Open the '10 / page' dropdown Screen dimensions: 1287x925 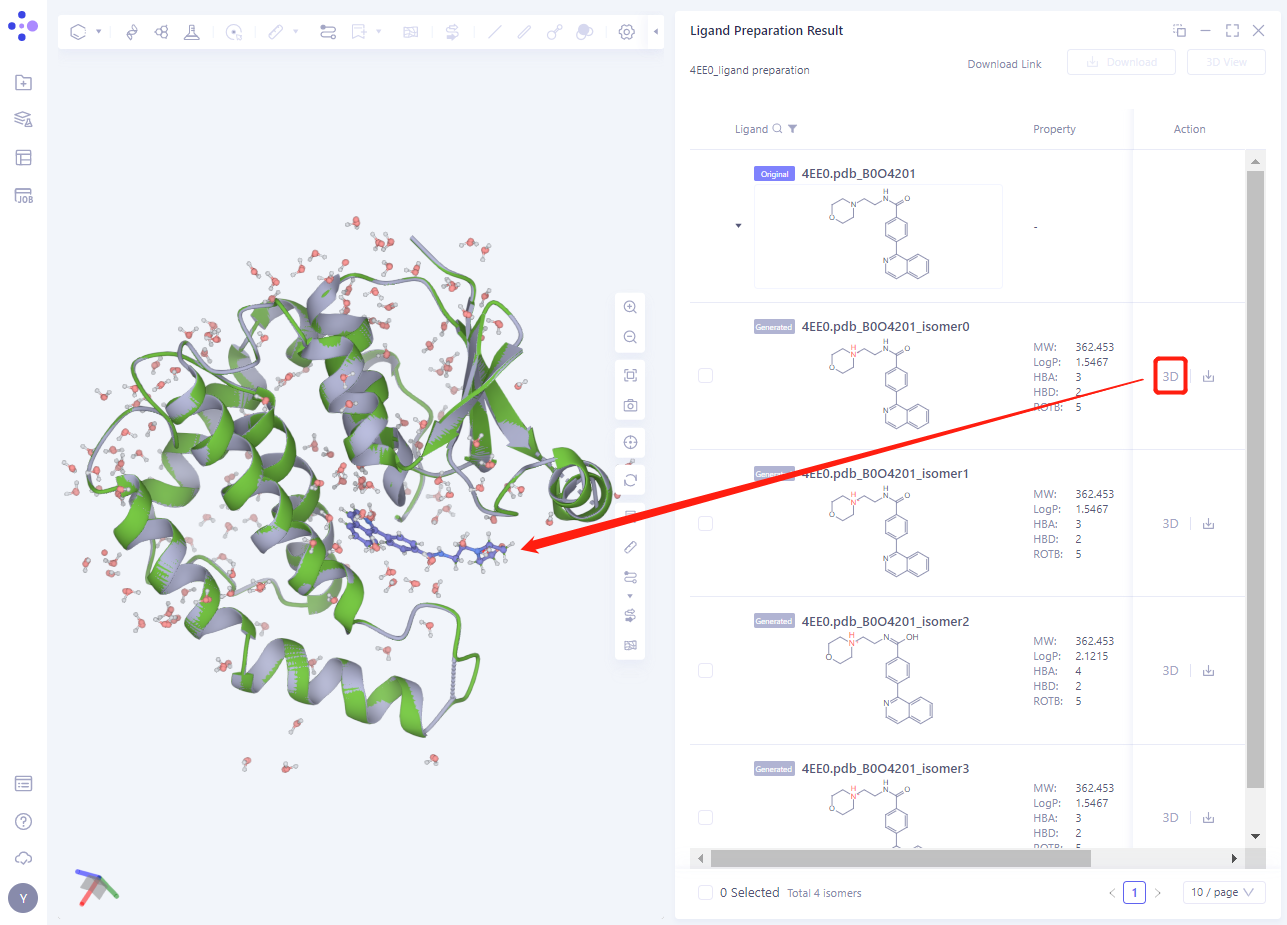pos(1224,892)
